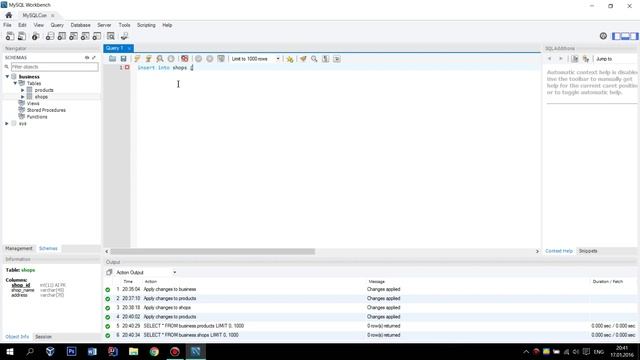Open the search table data tool
Screen dimensions: 640x360
point(111,36)
